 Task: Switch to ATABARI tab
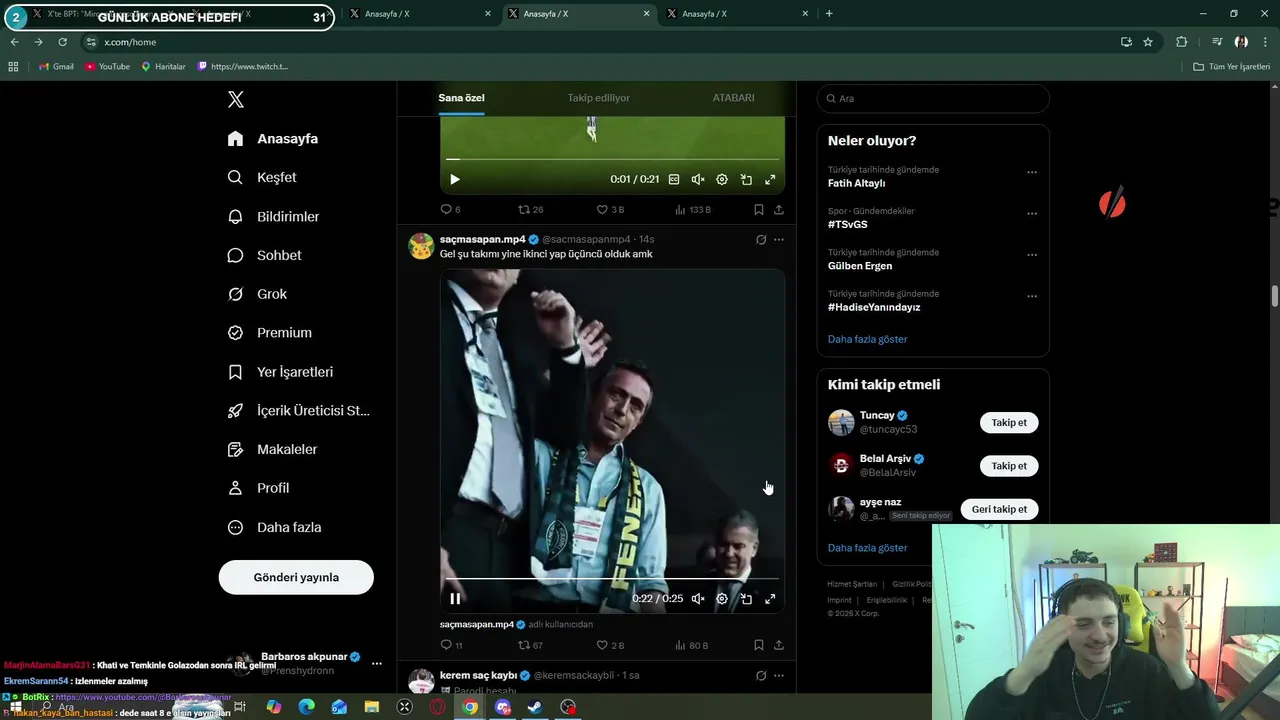click(733, 98)
